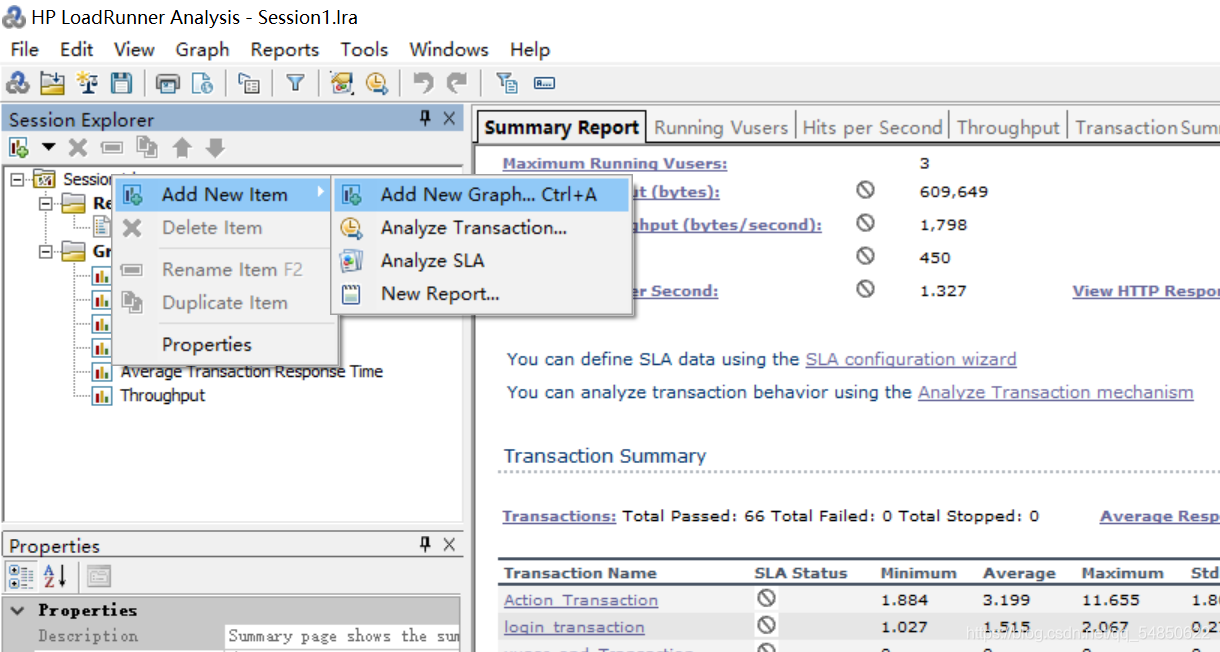1220x652 pixels.
Task: Click the Description property value field
Action: coord(342,636)
